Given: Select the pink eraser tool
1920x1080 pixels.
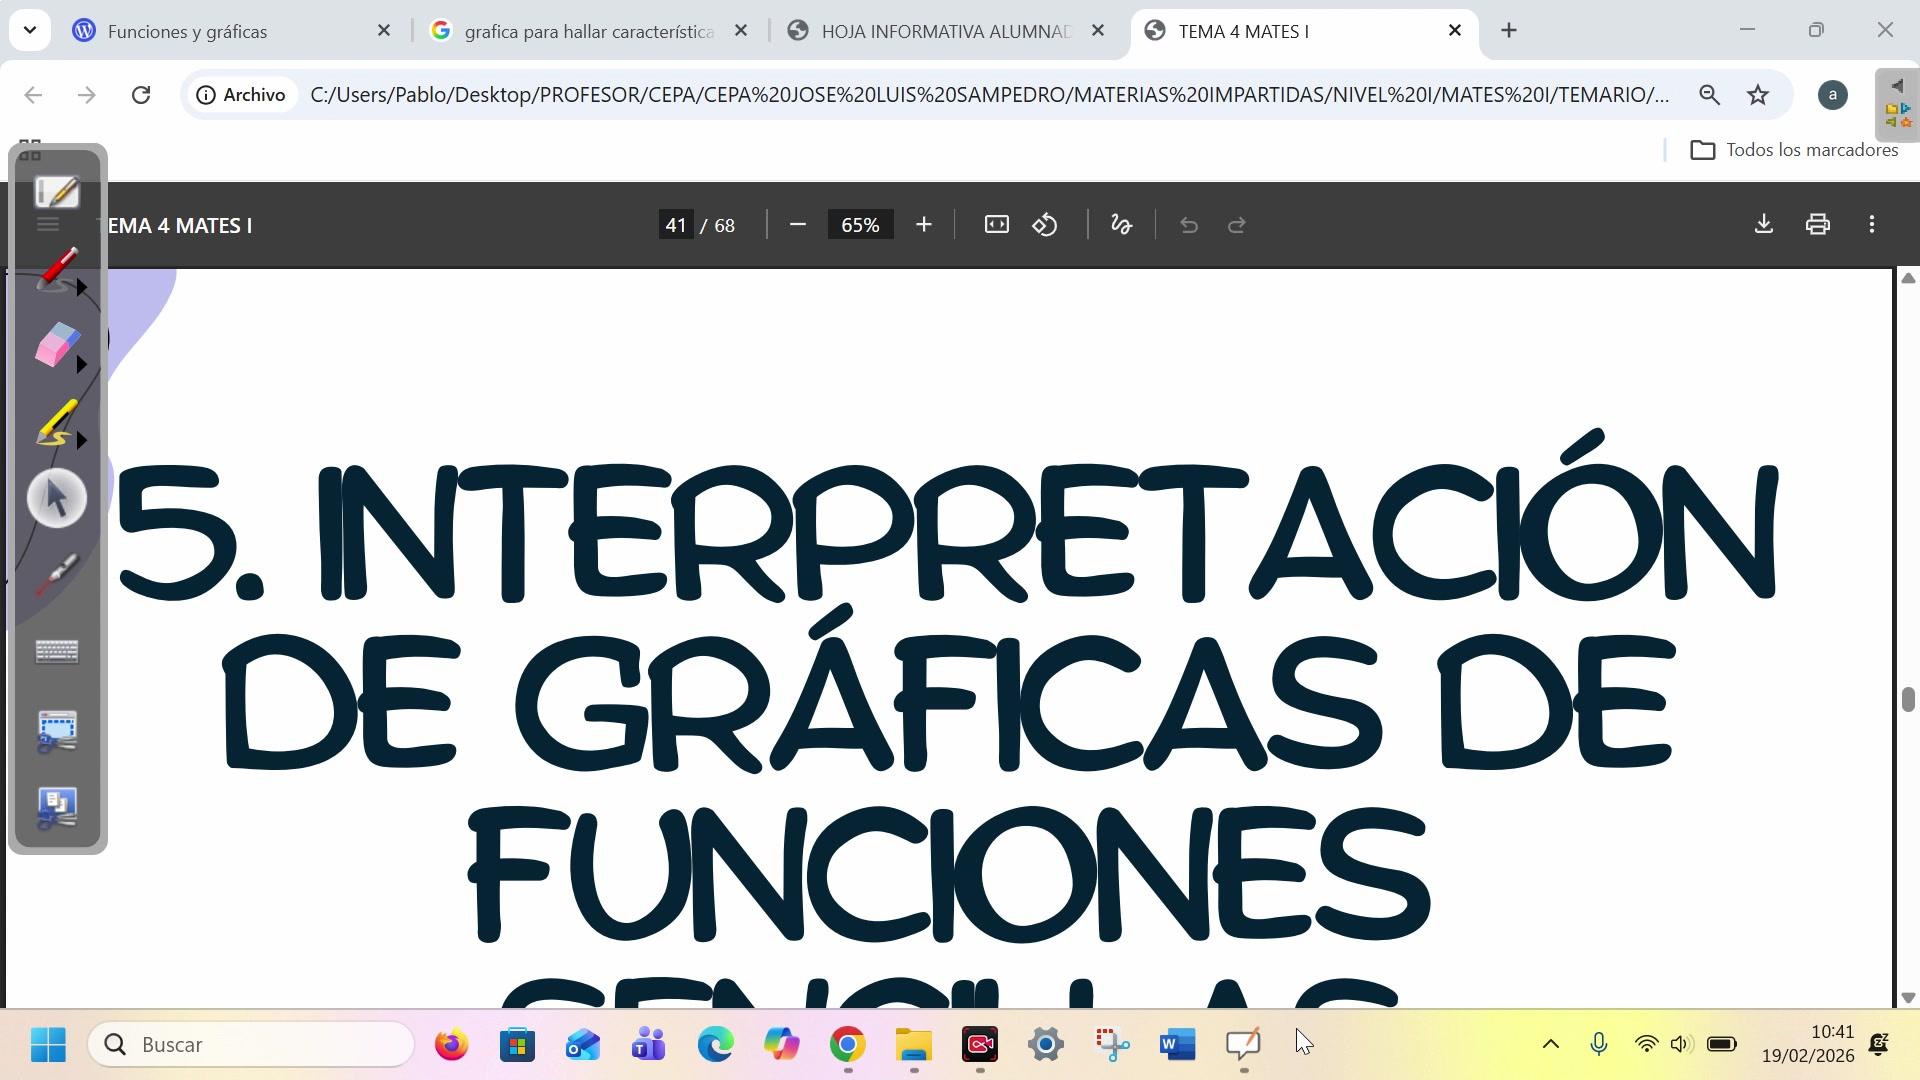Looking at the screenshot, I should [55, 345].
